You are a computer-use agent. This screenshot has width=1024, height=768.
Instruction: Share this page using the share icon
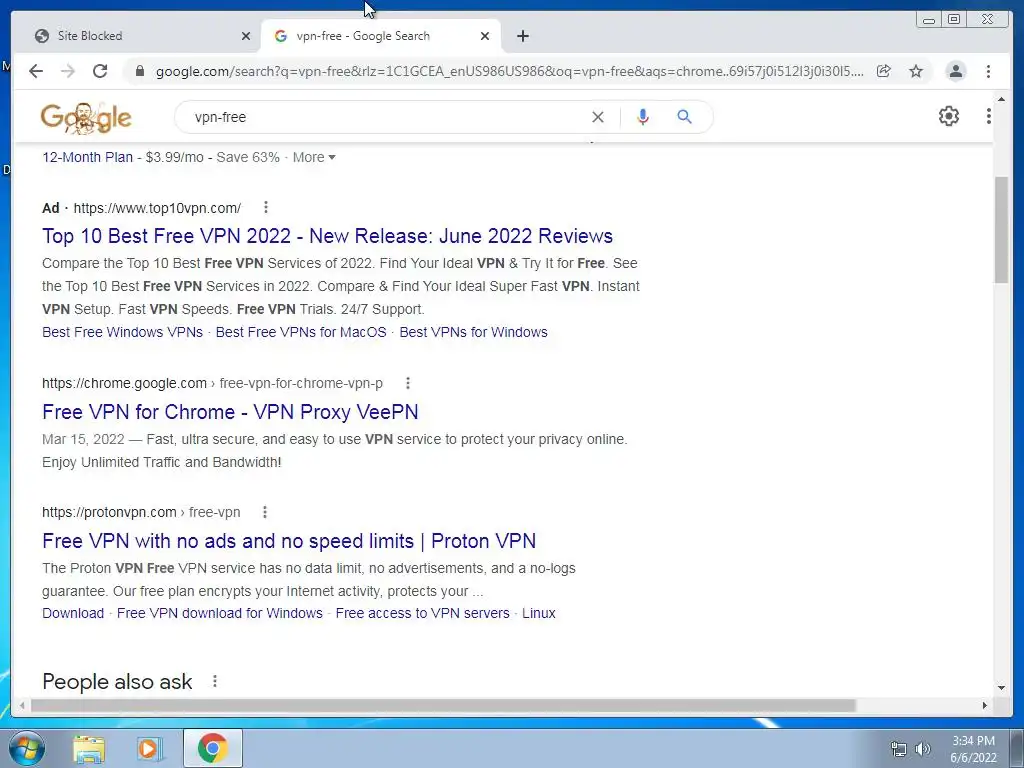pyautogui.click(x=884, y=71)
